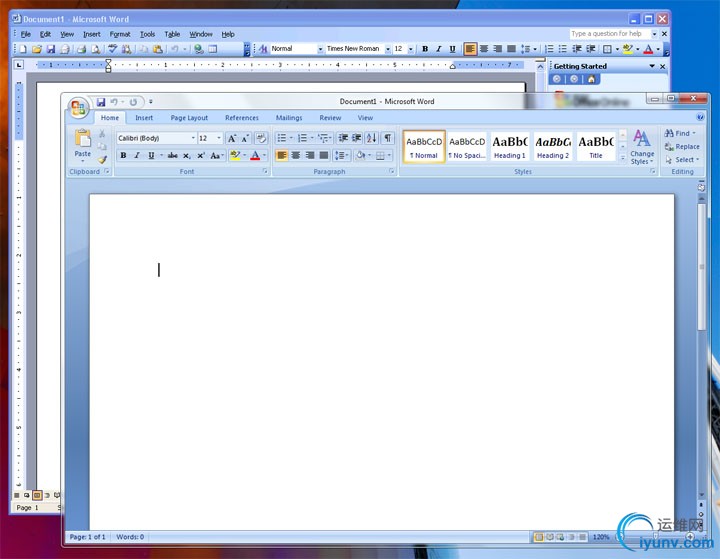
Task: Enable center alignment in the ribbon Paragraph group
Action: (x=296, y=156)
